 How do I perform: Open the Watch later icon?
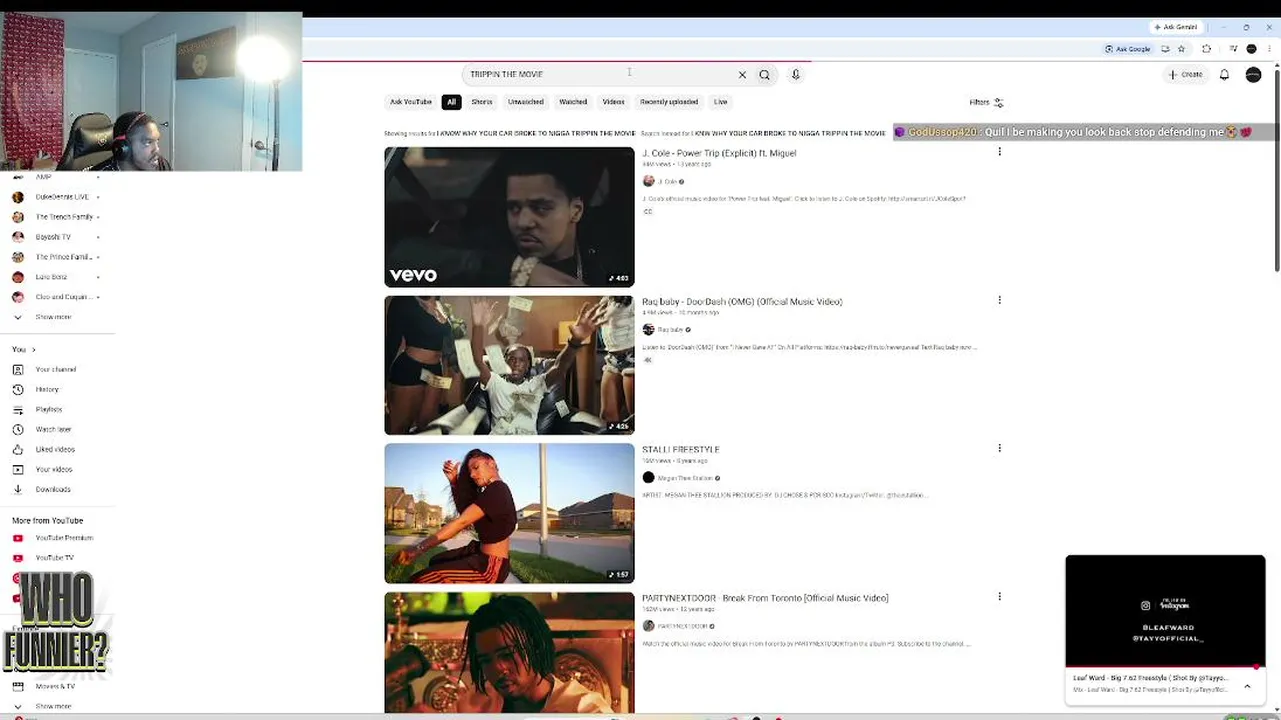pos(18,430)
